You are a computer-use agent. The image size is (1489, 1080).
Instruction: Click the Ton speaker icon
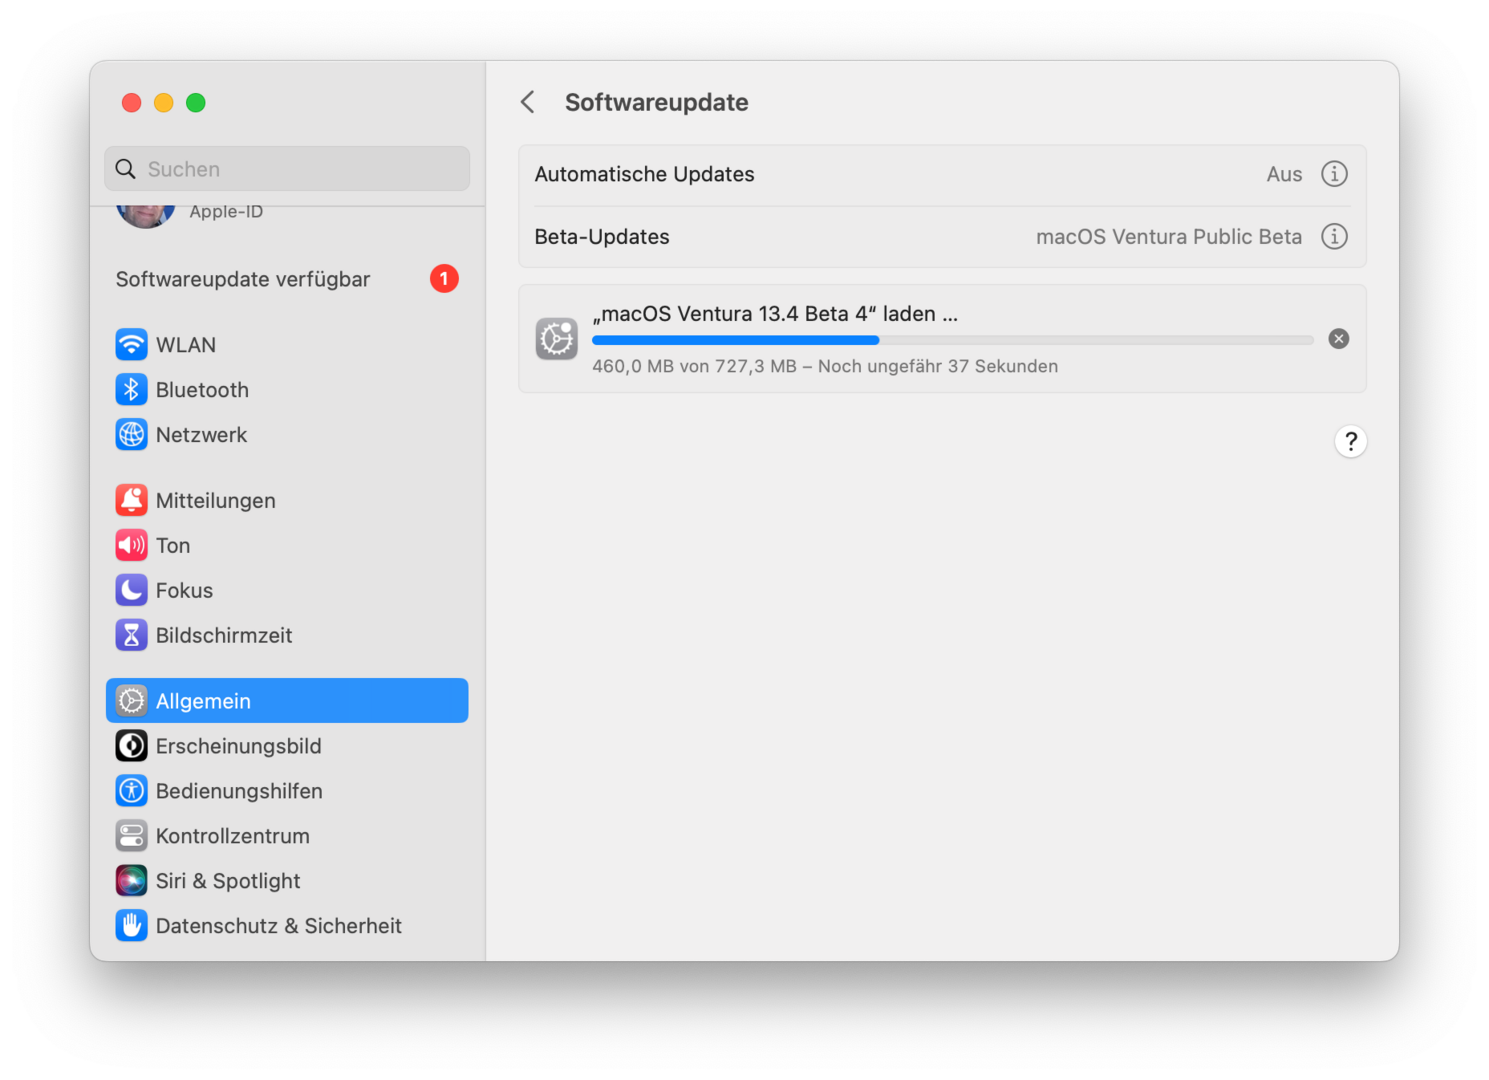click(131, 546)
